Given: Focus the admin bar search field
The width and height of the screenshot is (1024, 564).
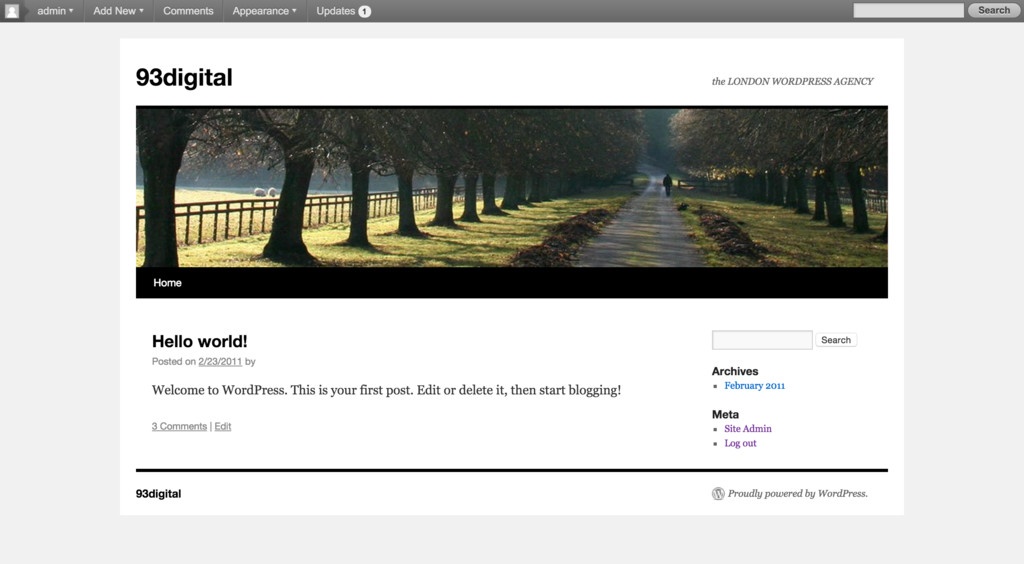Looking at the screenshot, I should coord(908,10).
